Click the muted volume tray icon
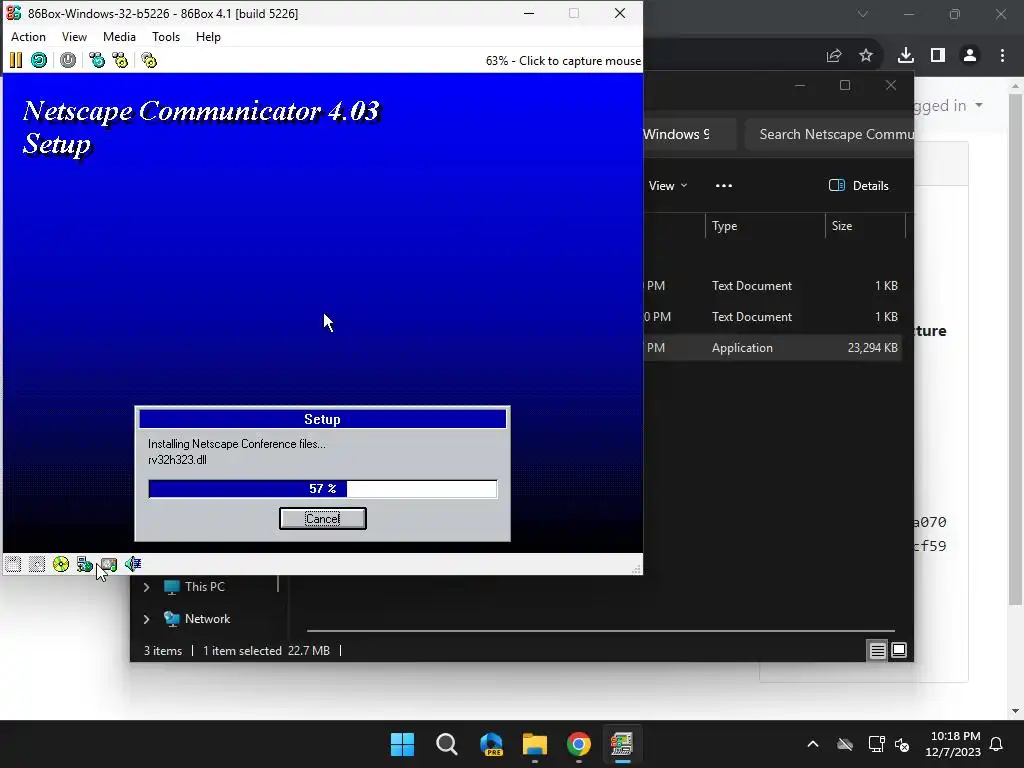This screenshot has height=768, width=1024. (902, 744)
